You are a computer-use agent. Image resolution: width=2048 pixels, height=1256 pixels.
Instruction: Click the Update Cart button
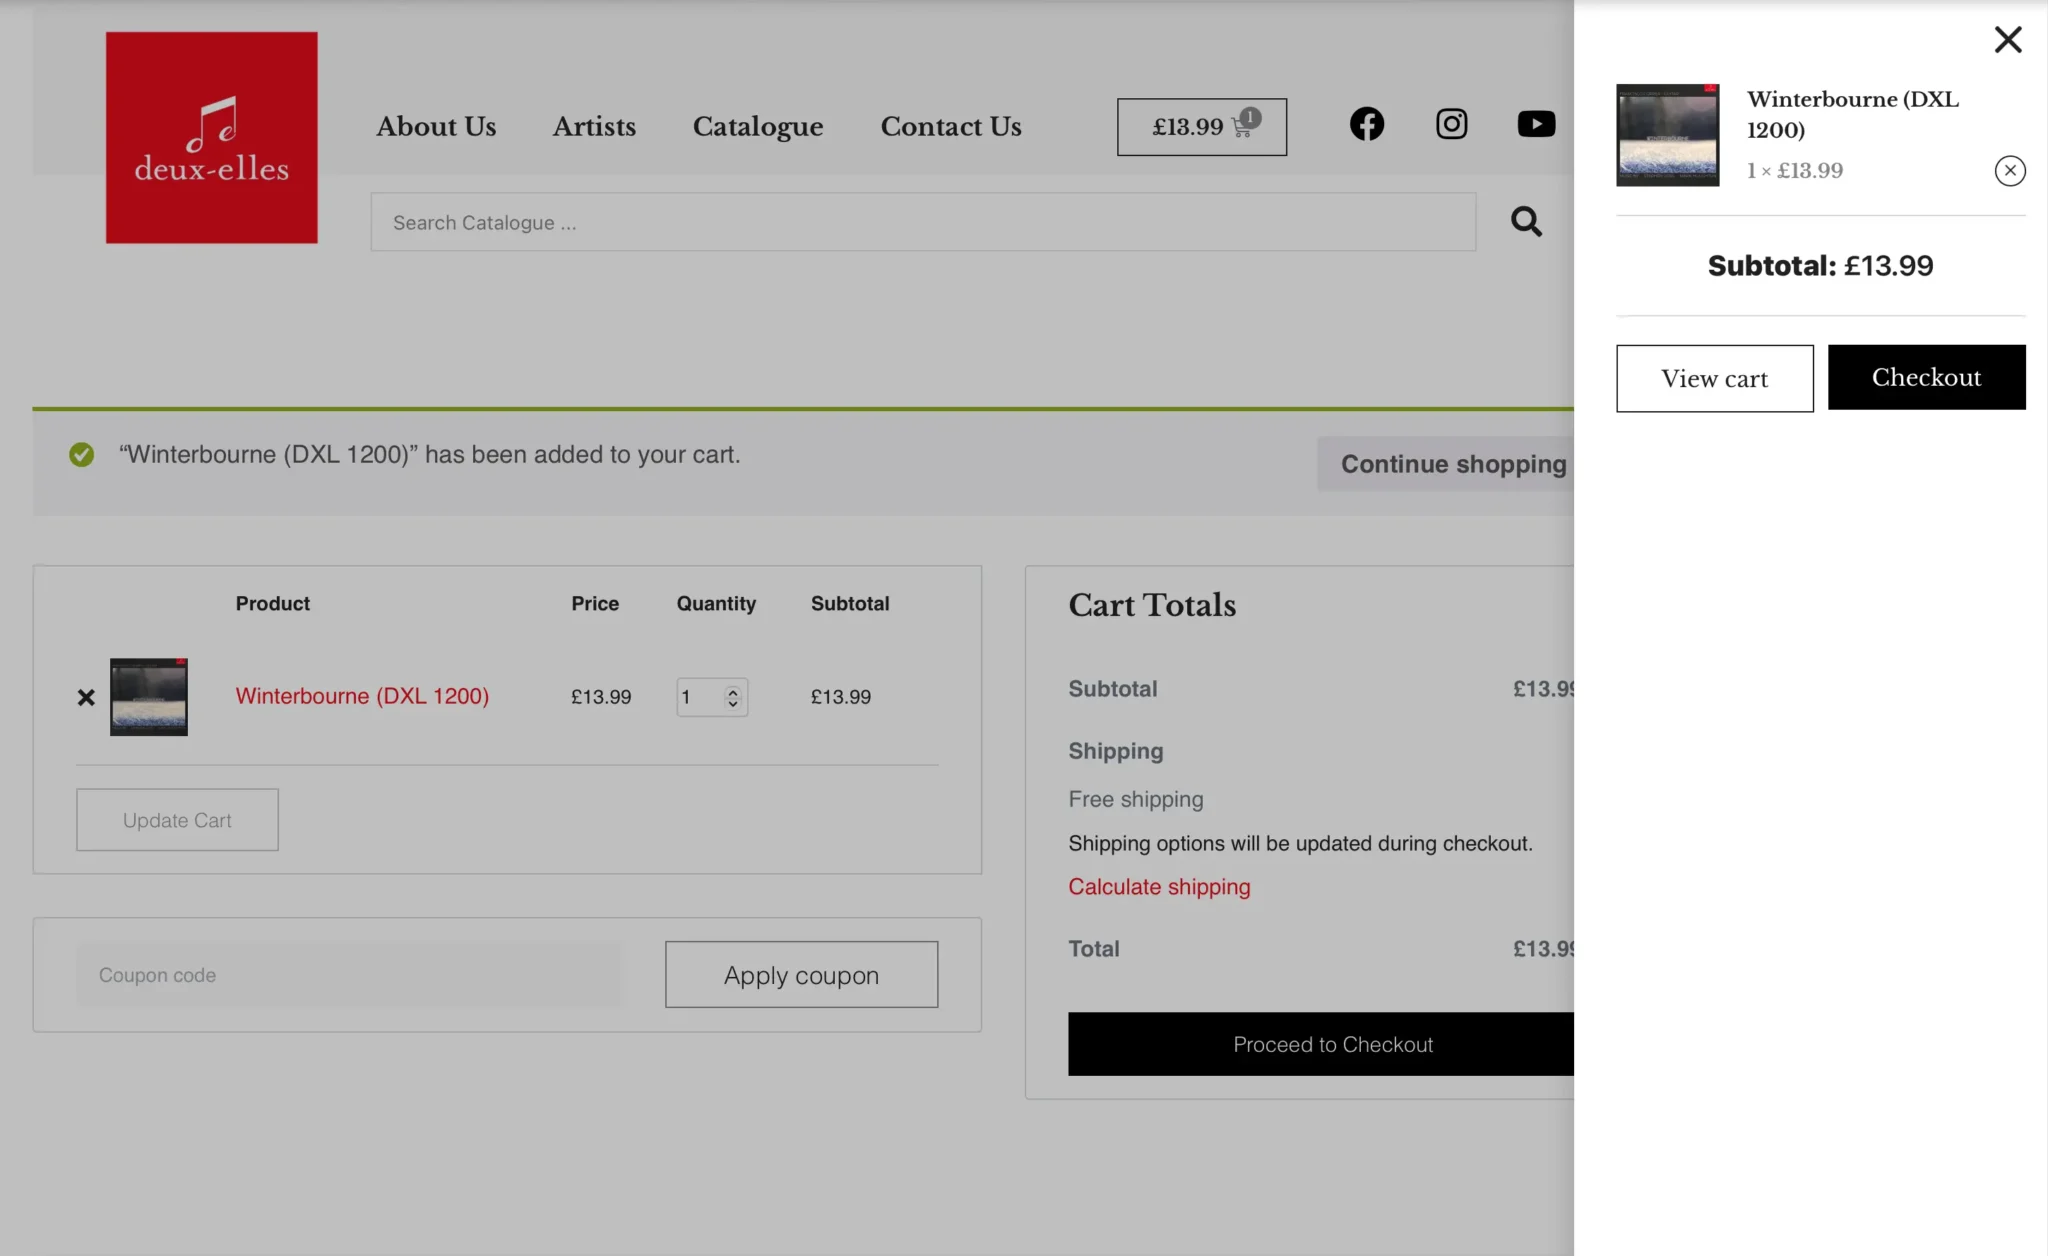[x=177, y=820]
